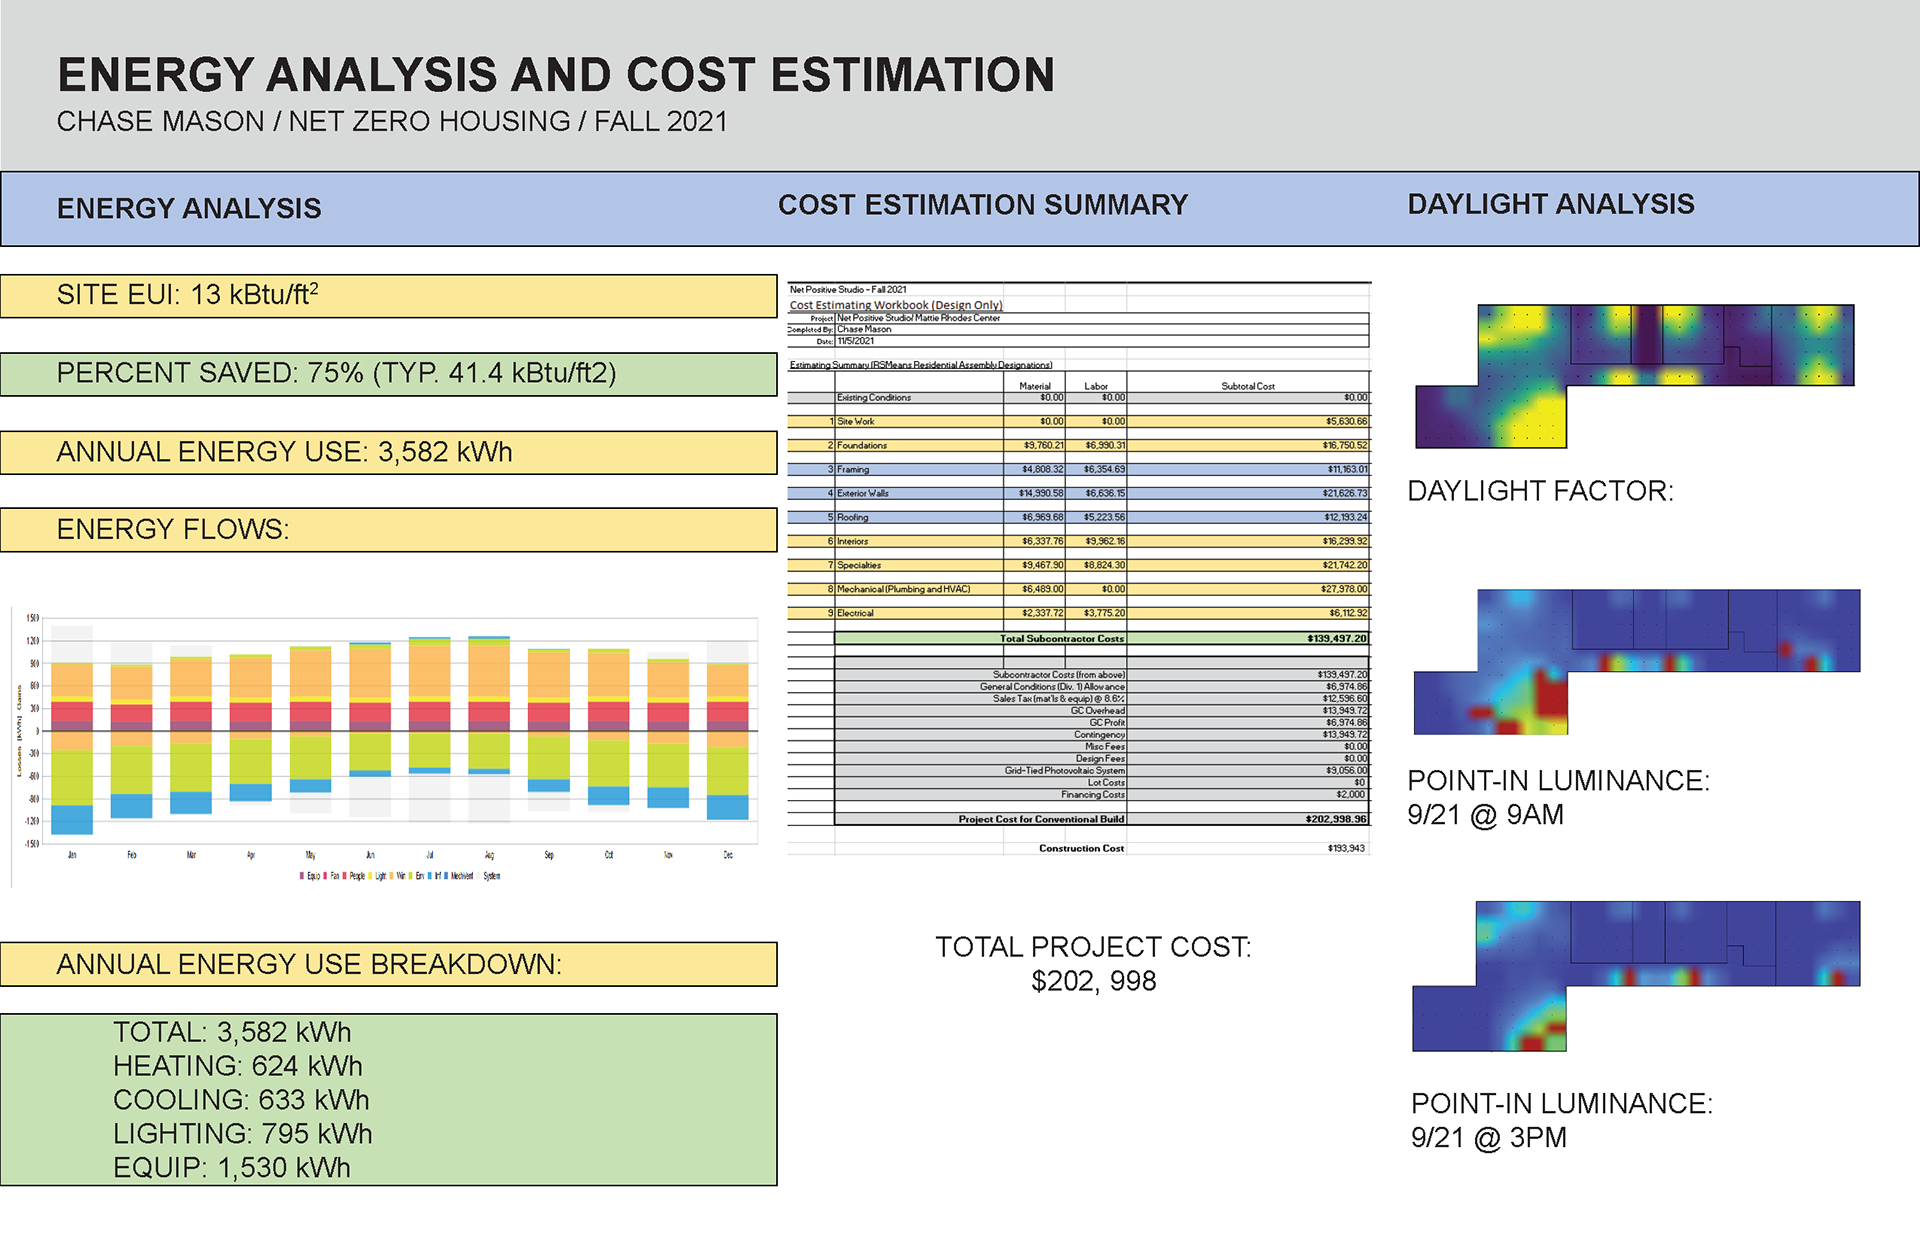Viewport: 1920px width, 1242px height.
Task: Click the Annual Energy Use 3,582 kWh banner
Action: pos(388,452)
